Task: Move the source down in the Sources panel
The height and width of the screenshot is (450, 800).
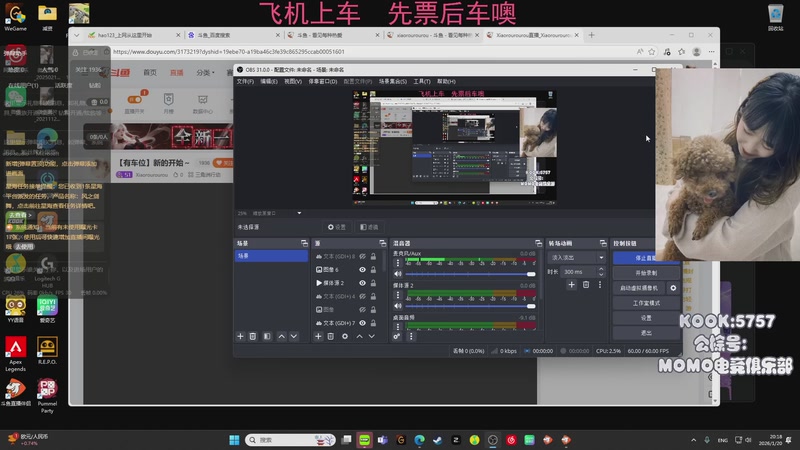Action: point(371,336)
